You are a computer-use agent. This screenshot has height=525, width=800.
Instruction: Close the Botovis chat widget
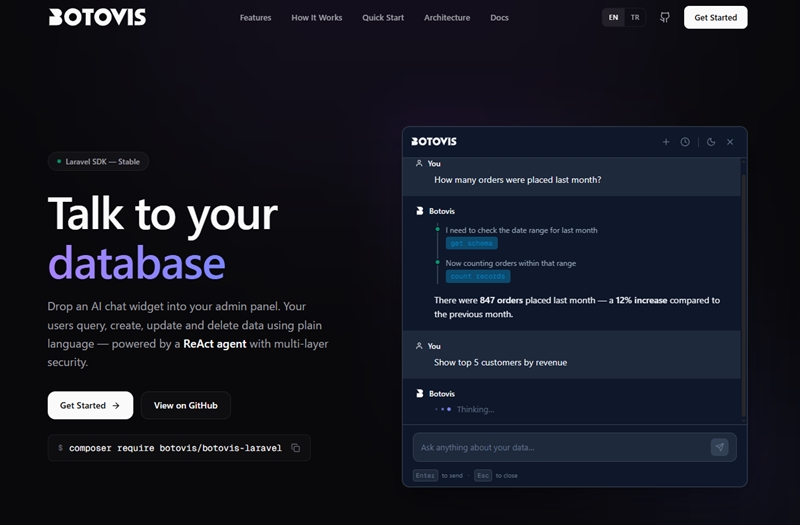click(730, 142)
